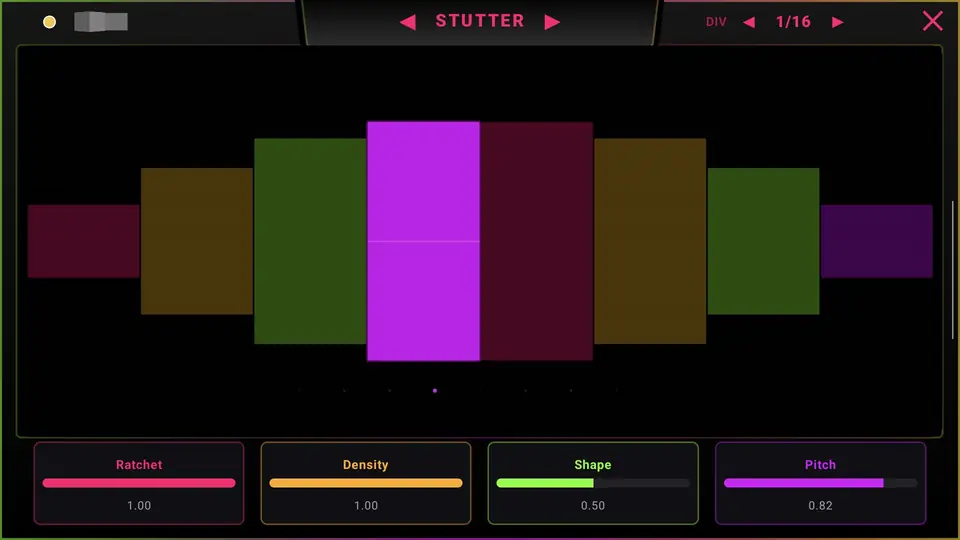
Task: Click the gray logo block at top left
Action: 101,21
